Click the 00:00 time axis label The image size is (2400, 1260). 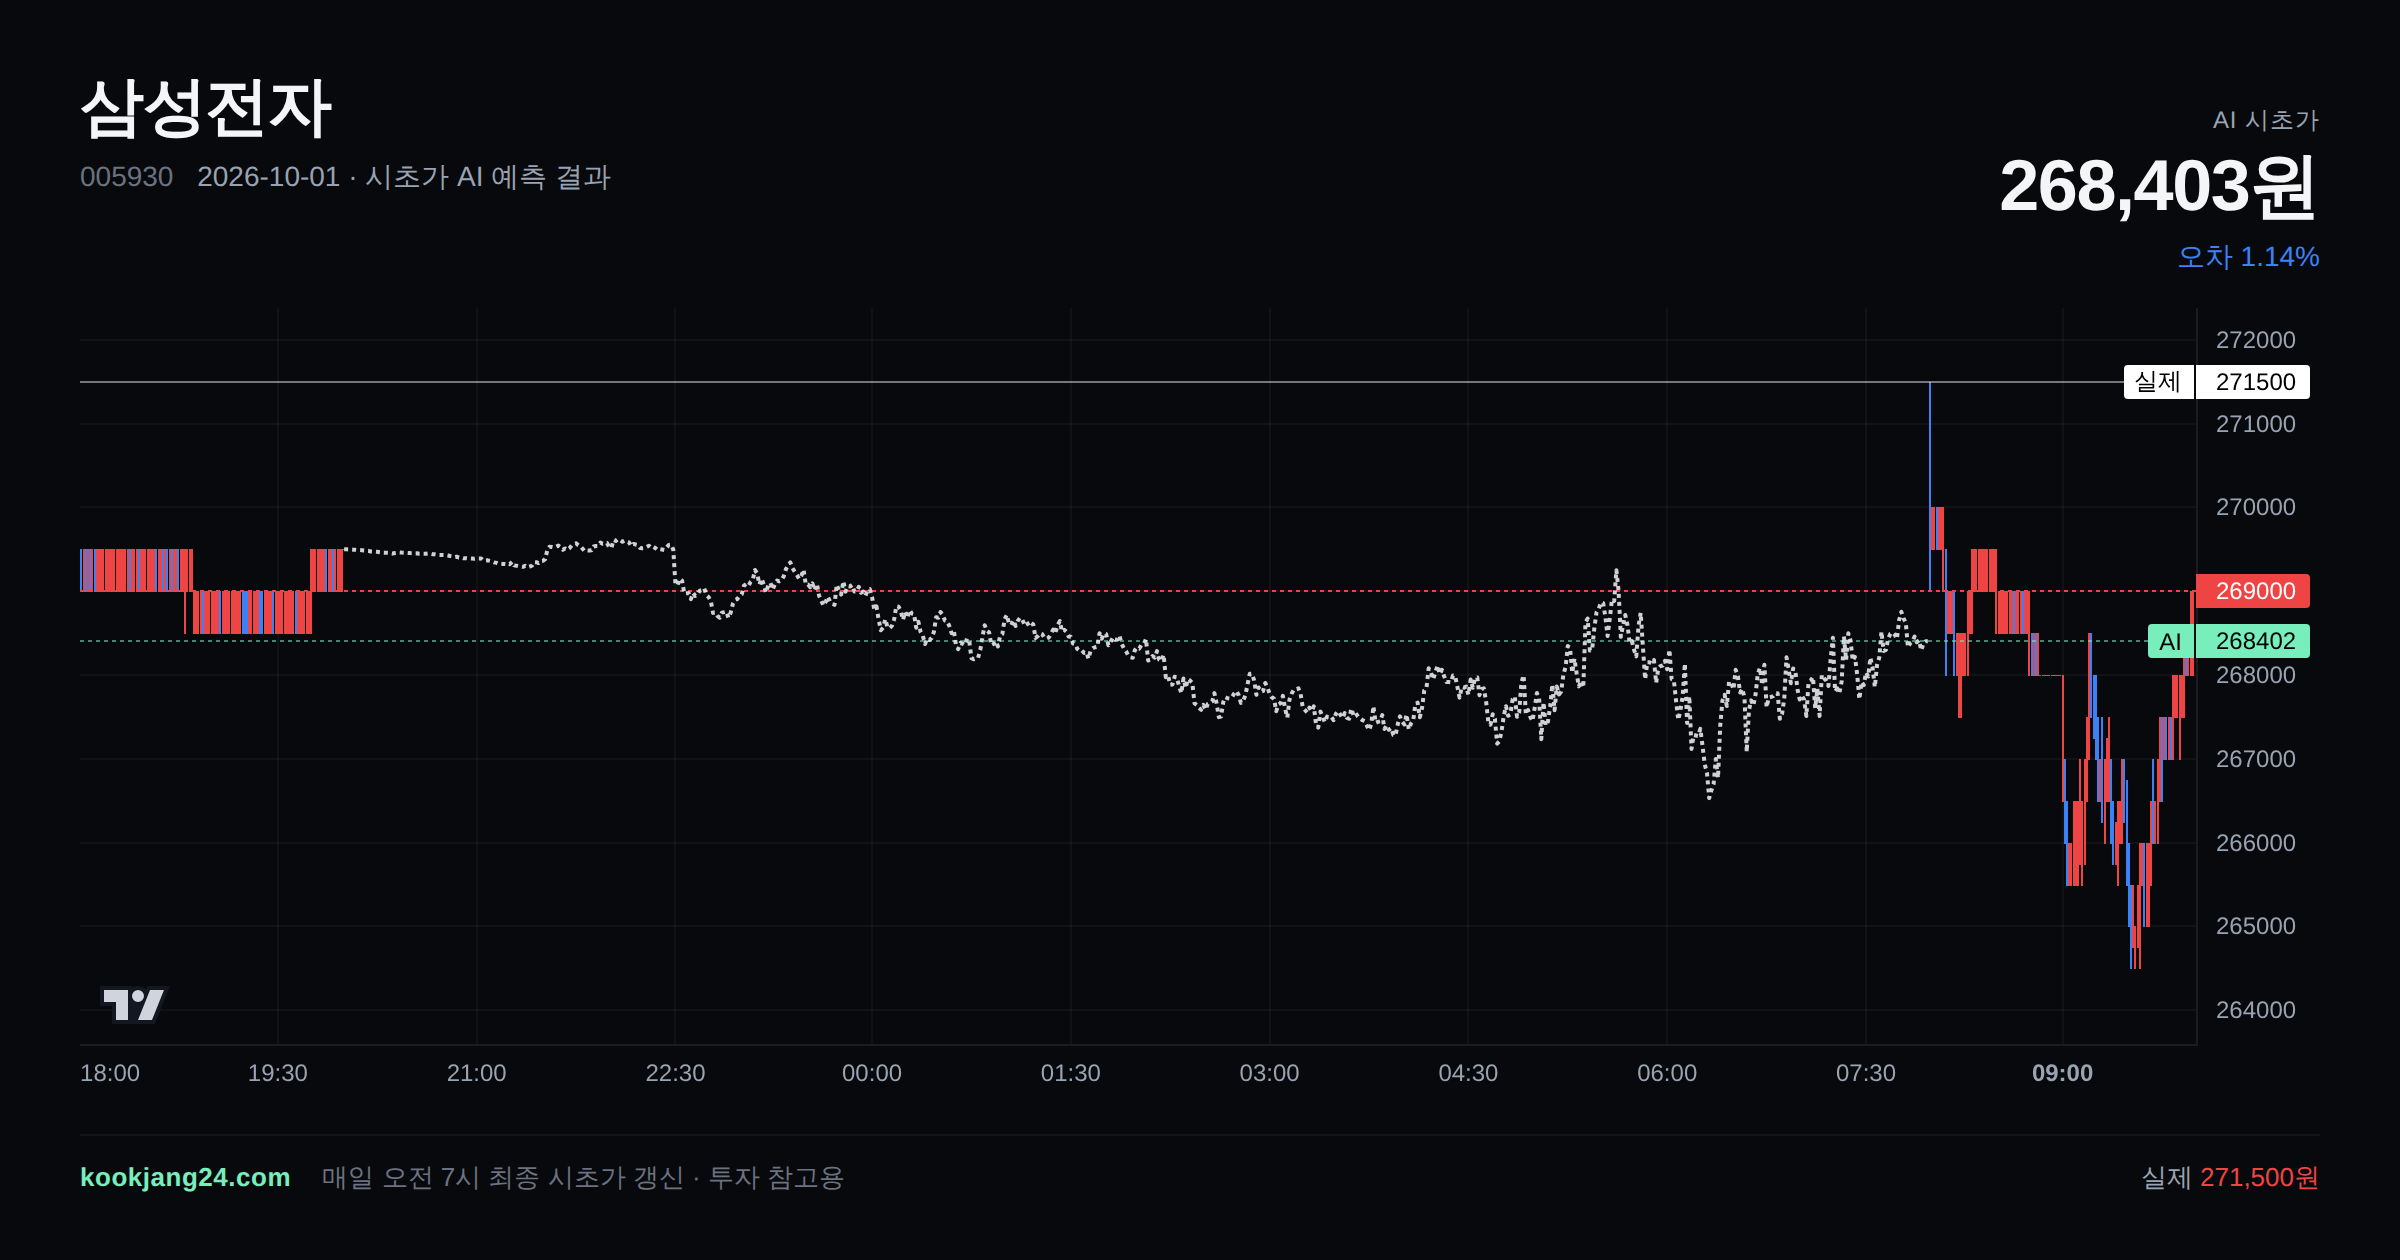point(872,1073)
